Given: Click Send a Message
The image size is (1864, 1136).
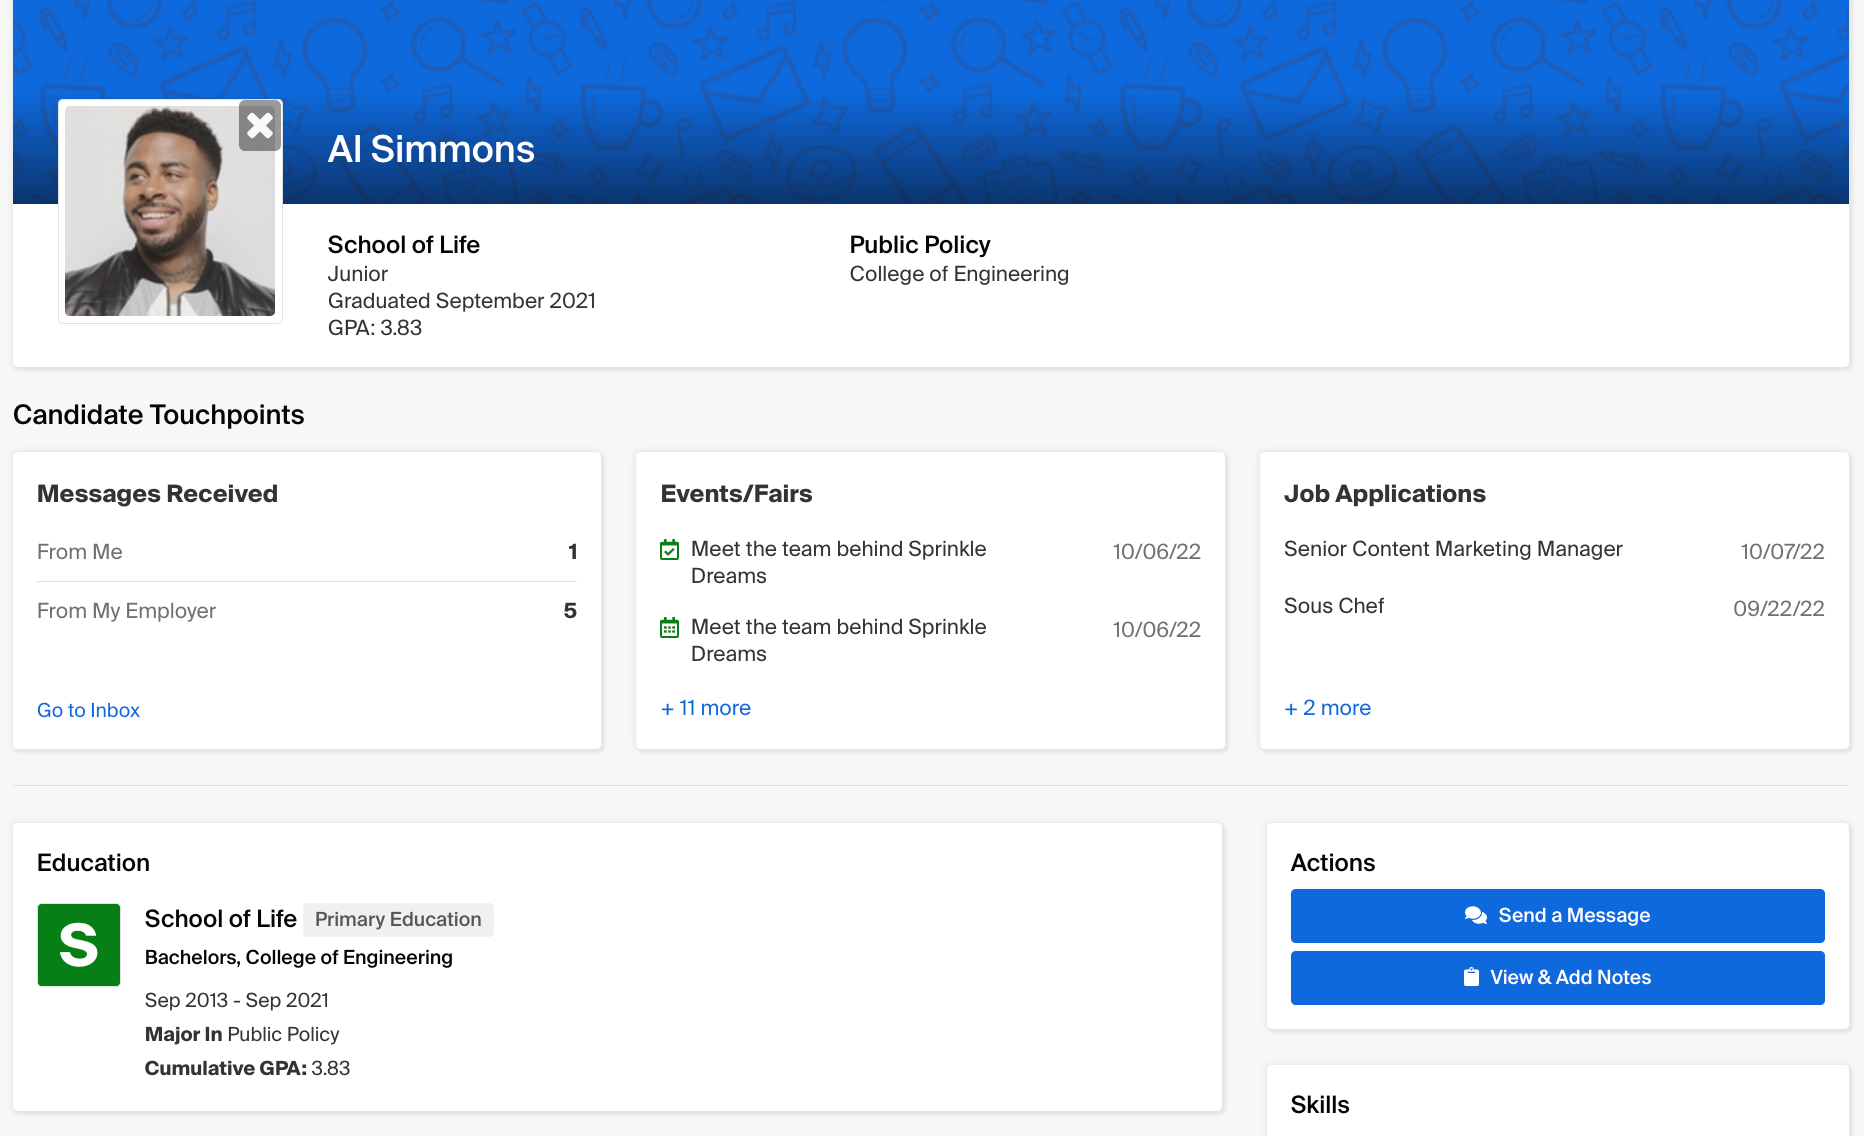Looking at the screenshot, I should pos(1557,915).
